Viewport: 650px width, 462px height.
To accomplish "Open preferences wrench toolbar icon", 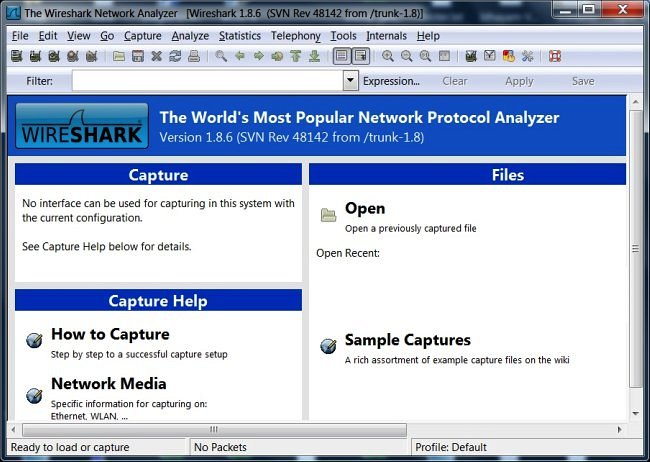I will pos(527,56).
